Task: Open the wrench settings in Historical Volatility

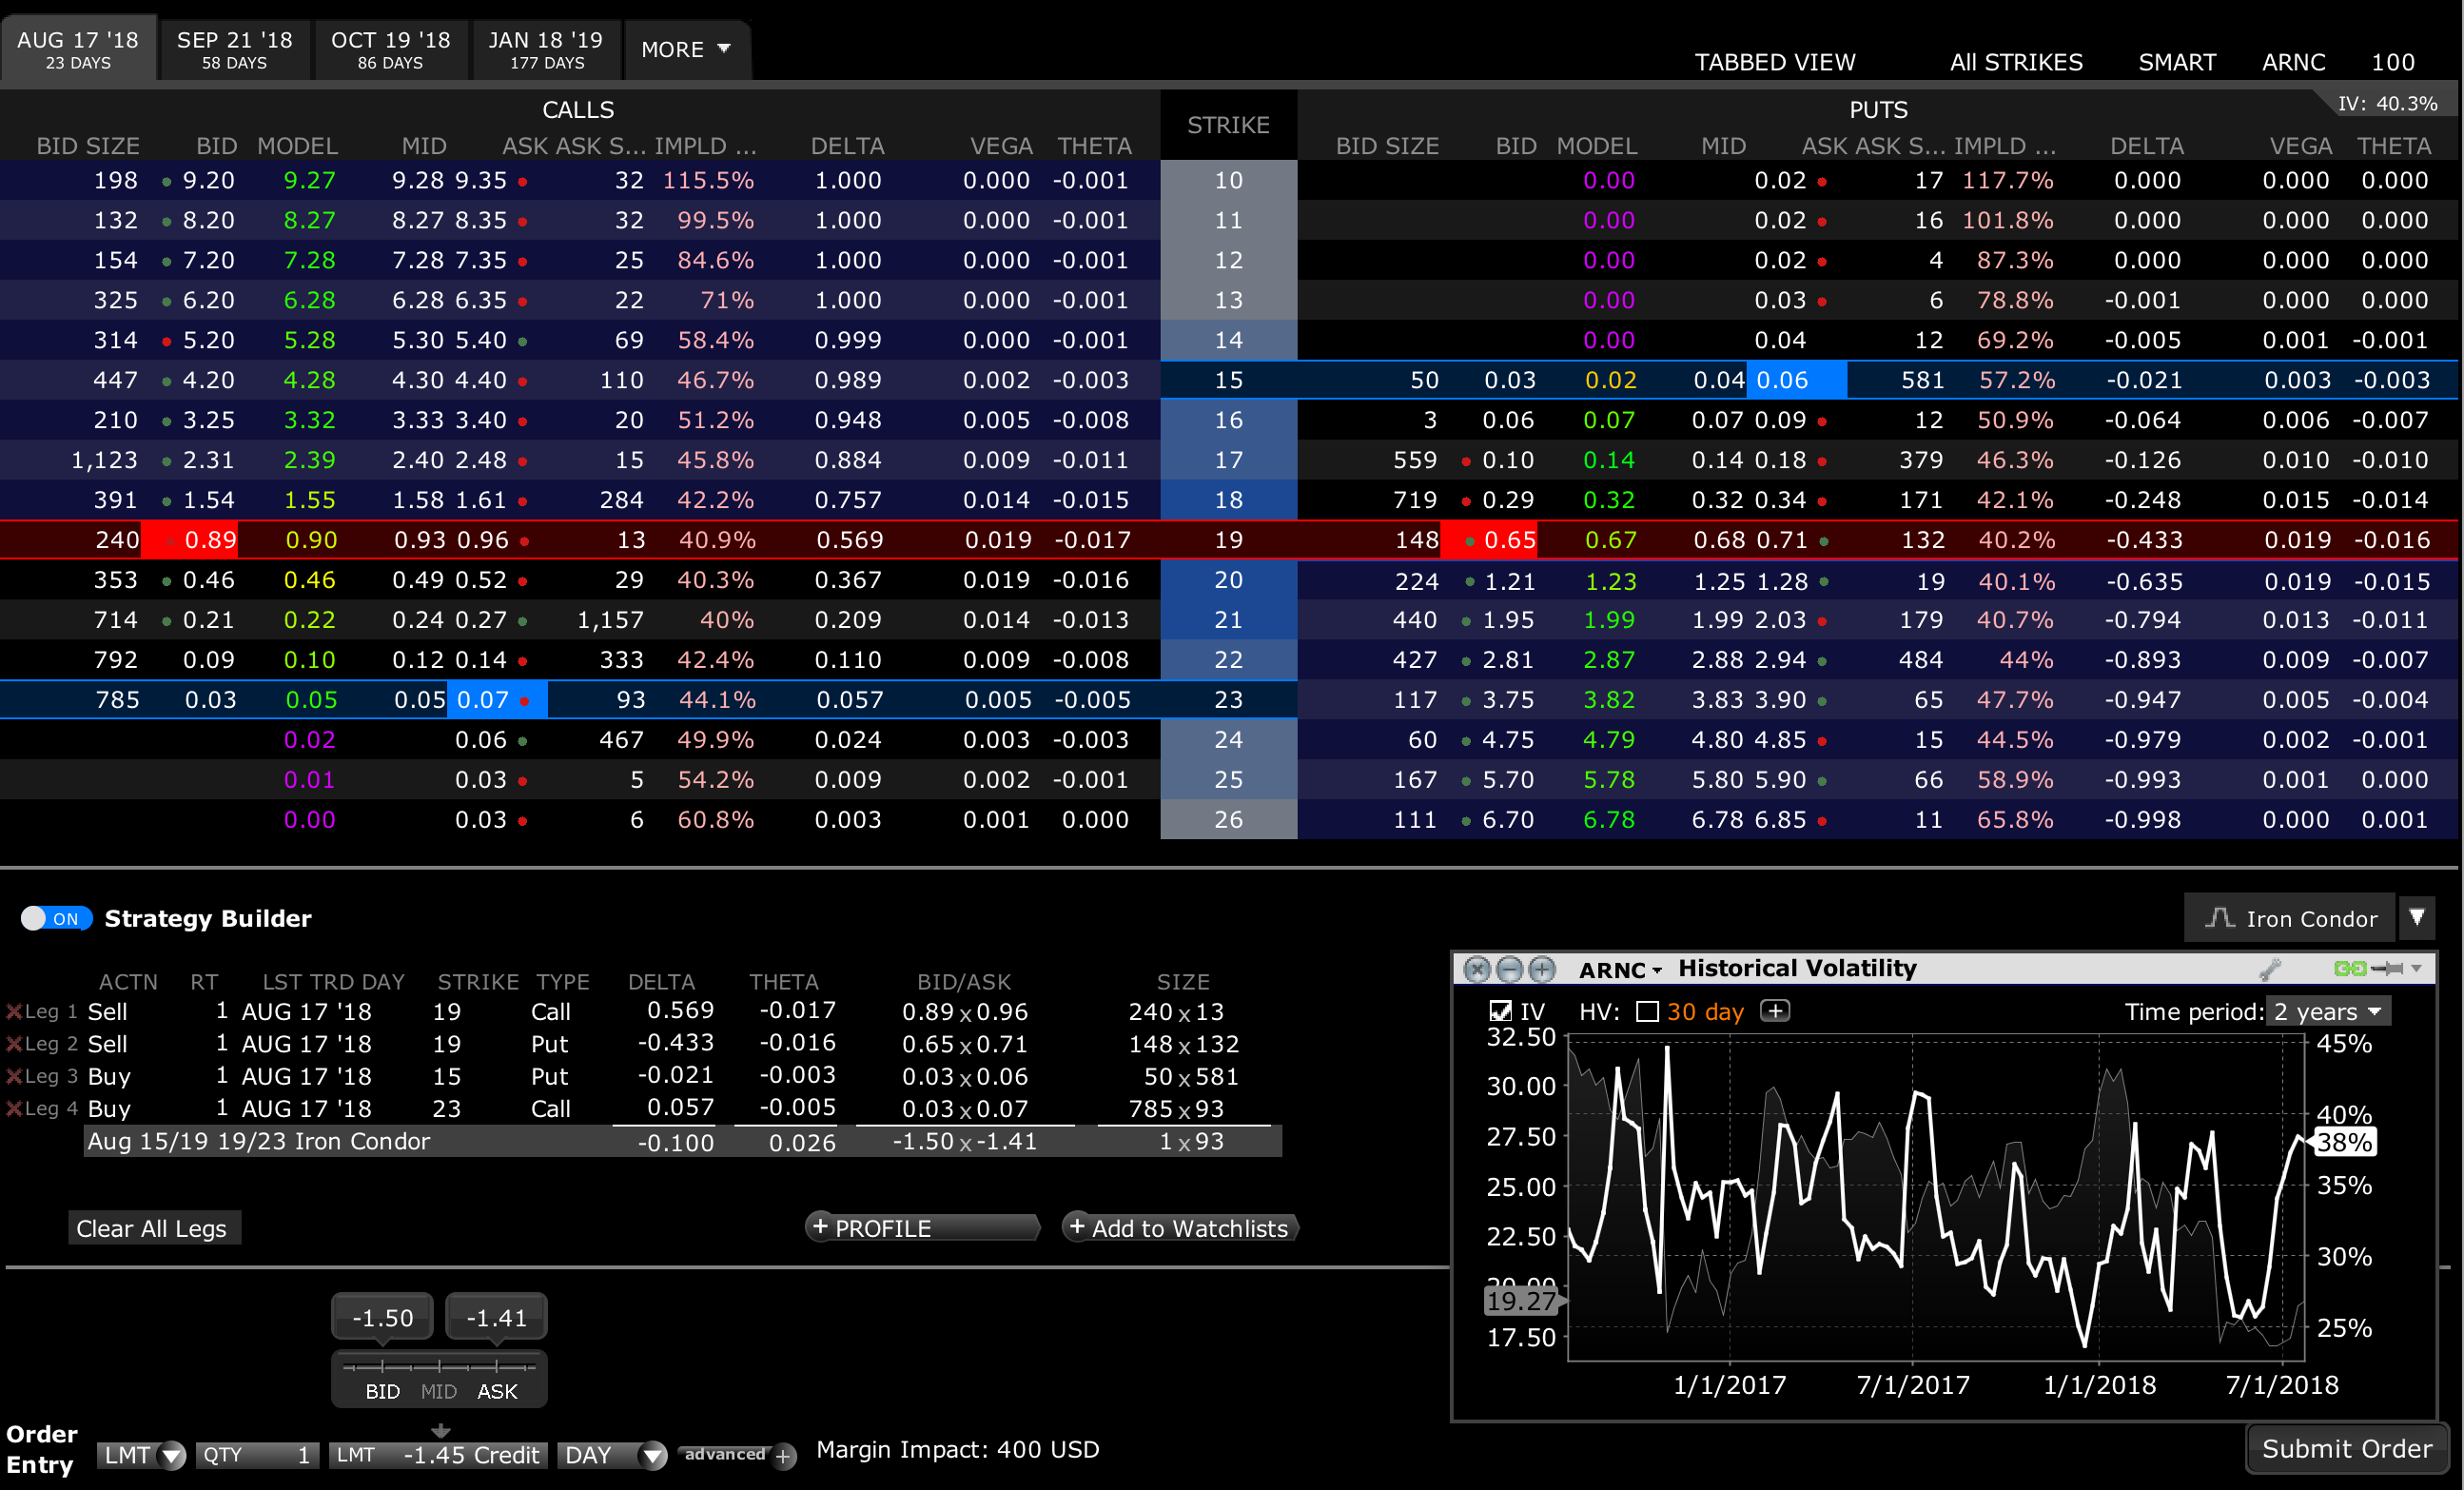Action: click(2270, 968)
